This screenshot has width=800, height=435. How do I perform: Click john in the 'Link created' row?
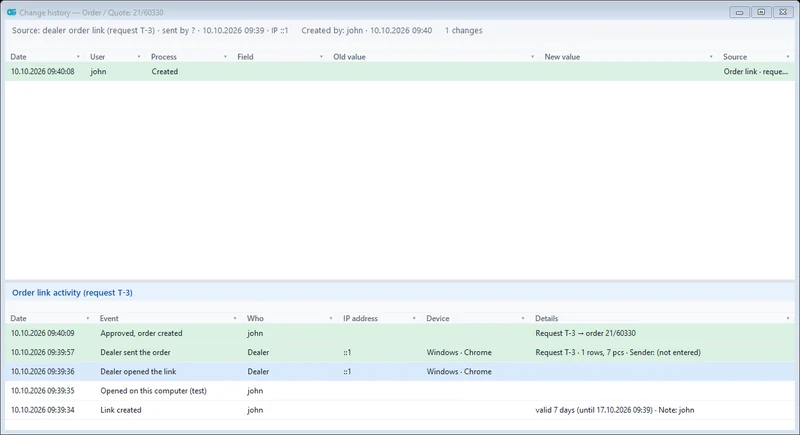tap(255, 410)
